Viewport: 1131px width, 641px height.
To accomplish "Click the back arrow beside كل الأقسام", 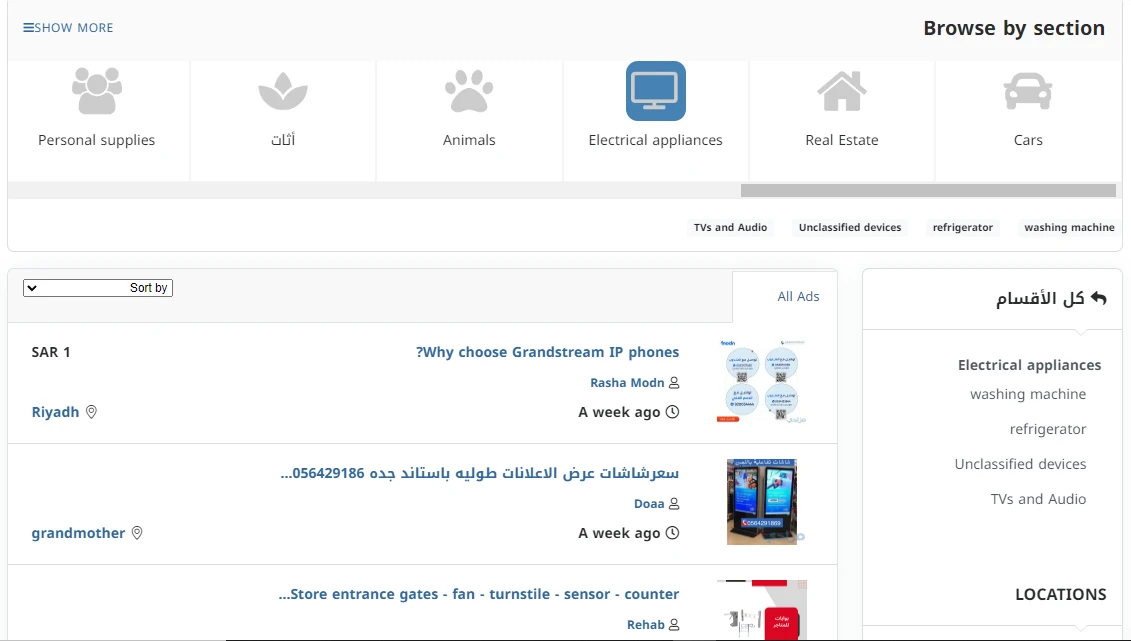I will 1099,299.
